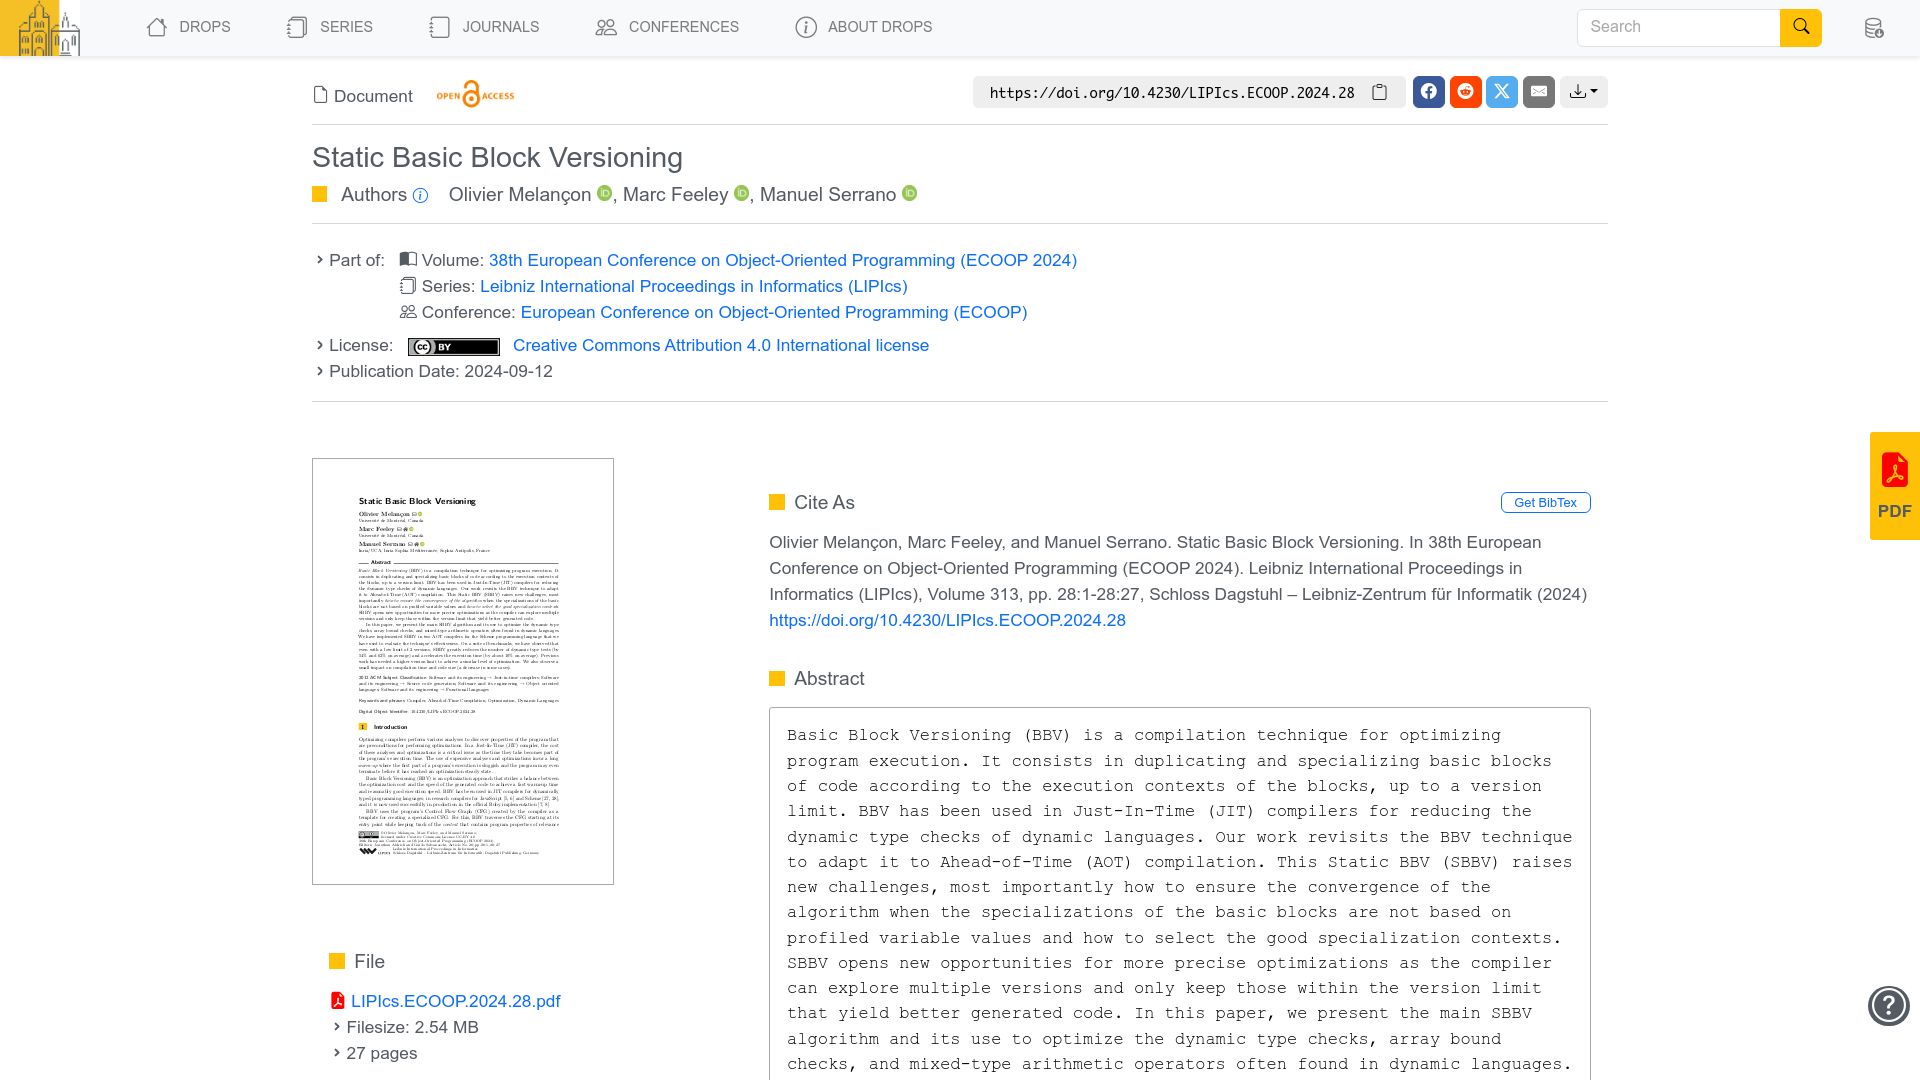Click the DROPS logo in top-left corner

tap(40, 28)
